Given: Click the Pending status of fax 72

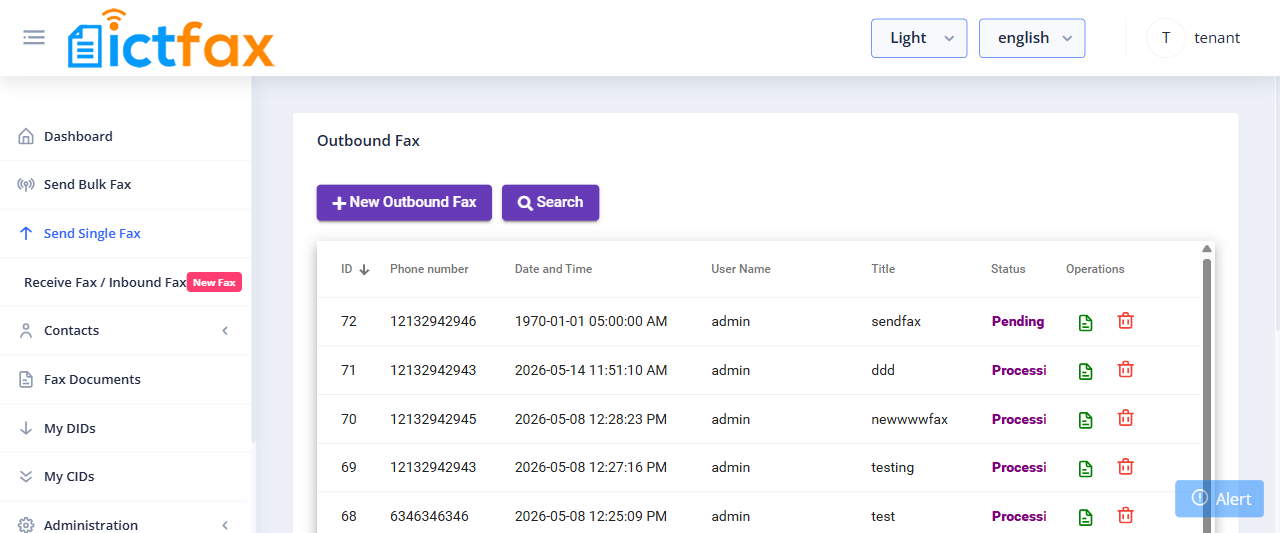Looking at the screenshot, I should [1018, 321].
